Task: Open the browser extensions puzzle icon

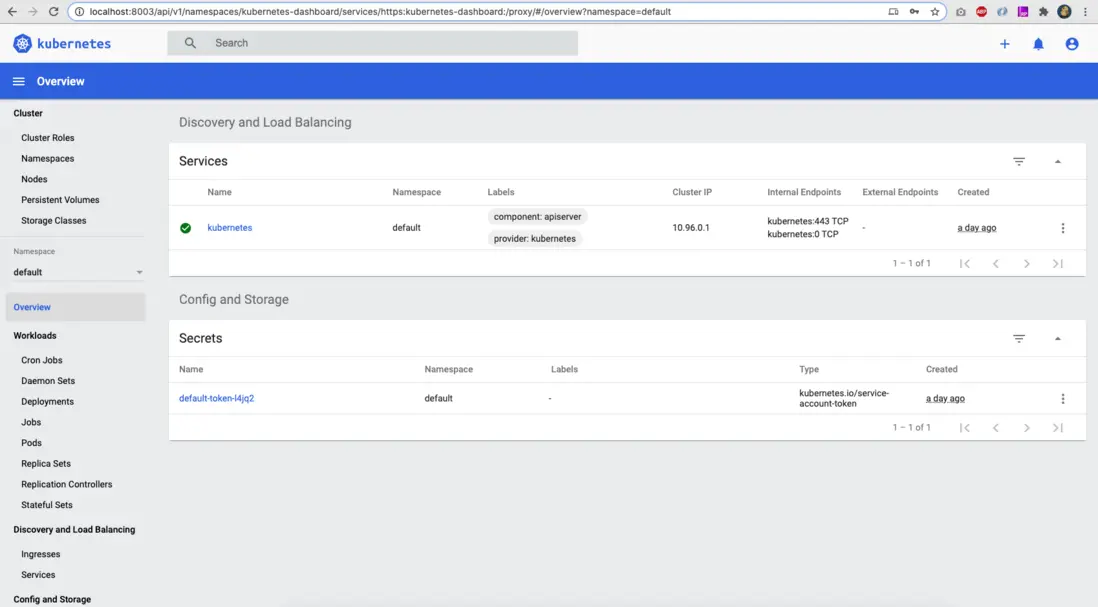Action: tap(1043, 12)
